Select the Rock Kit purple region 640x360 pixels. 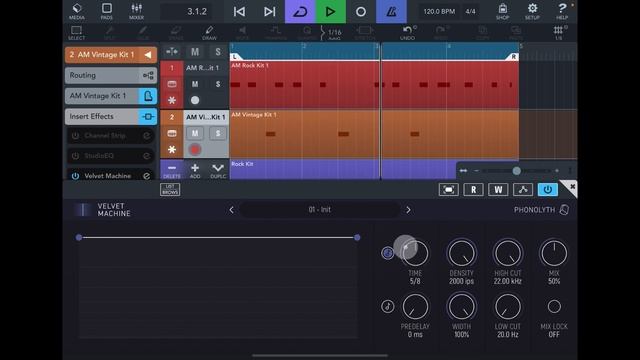pyautogui.click(x=343, y=169)
